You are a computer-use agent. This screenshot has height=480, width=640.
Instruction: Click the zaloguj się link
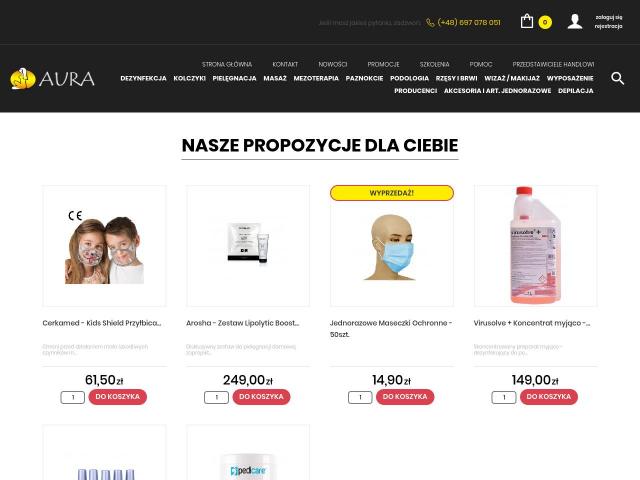pos(609,17)
